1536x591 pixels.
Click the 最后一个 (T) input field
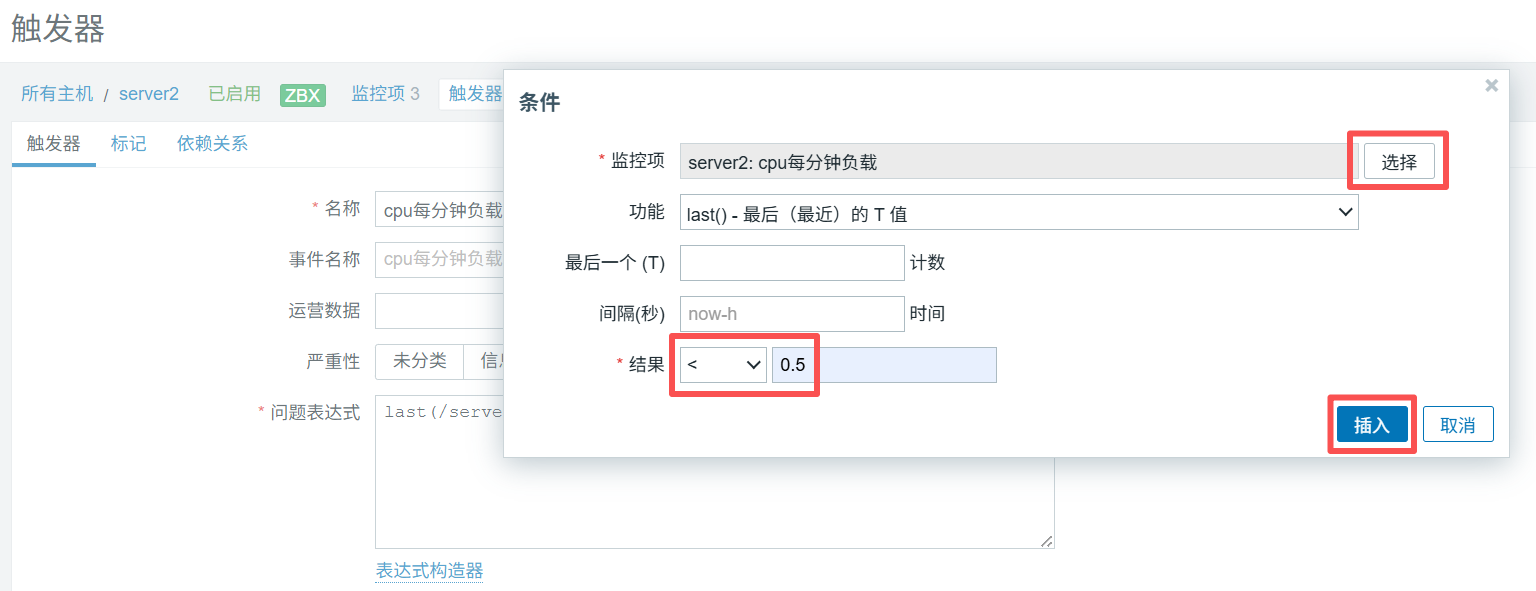pos(792,263)
